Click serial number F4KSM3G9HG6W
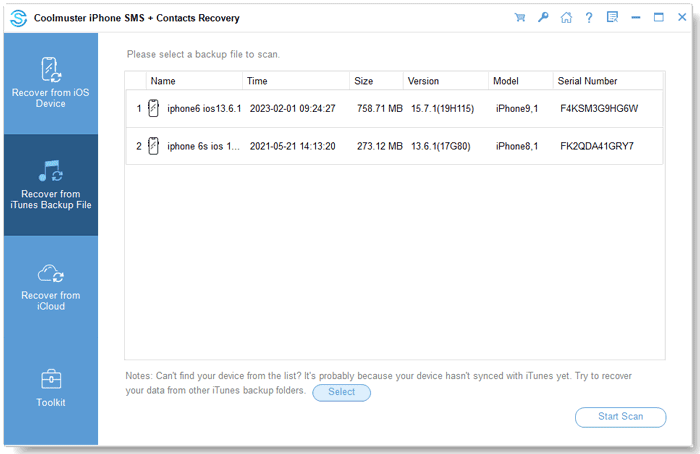 click(x=599, y=108)
